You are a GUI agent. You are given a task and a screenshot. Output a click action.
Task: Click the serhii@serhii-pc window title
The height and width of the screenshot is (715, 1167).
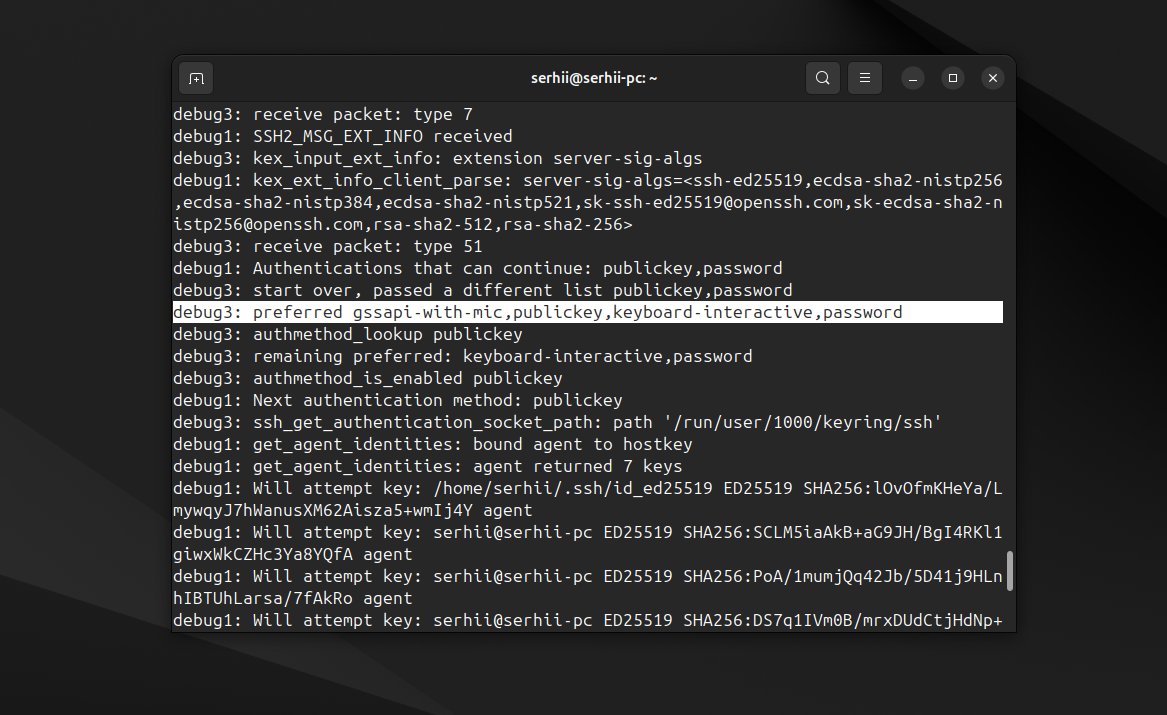pos(594,78)
